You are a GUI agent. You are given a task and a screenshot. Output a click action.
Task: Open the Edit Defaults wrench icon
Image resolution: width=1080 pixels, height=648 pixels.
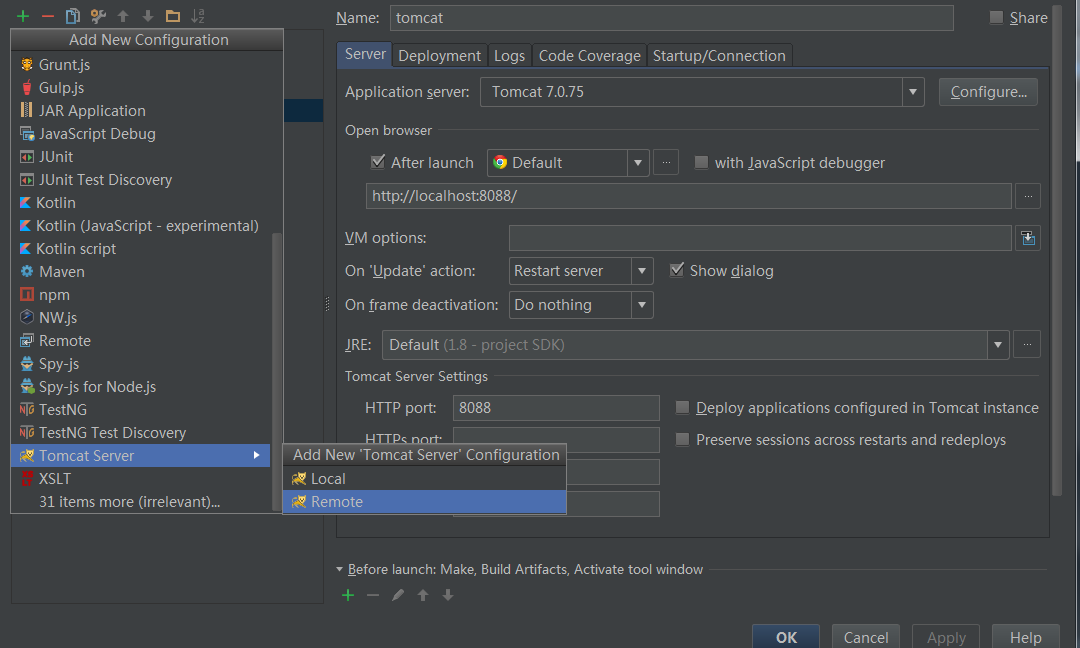(x=98, y=16)
